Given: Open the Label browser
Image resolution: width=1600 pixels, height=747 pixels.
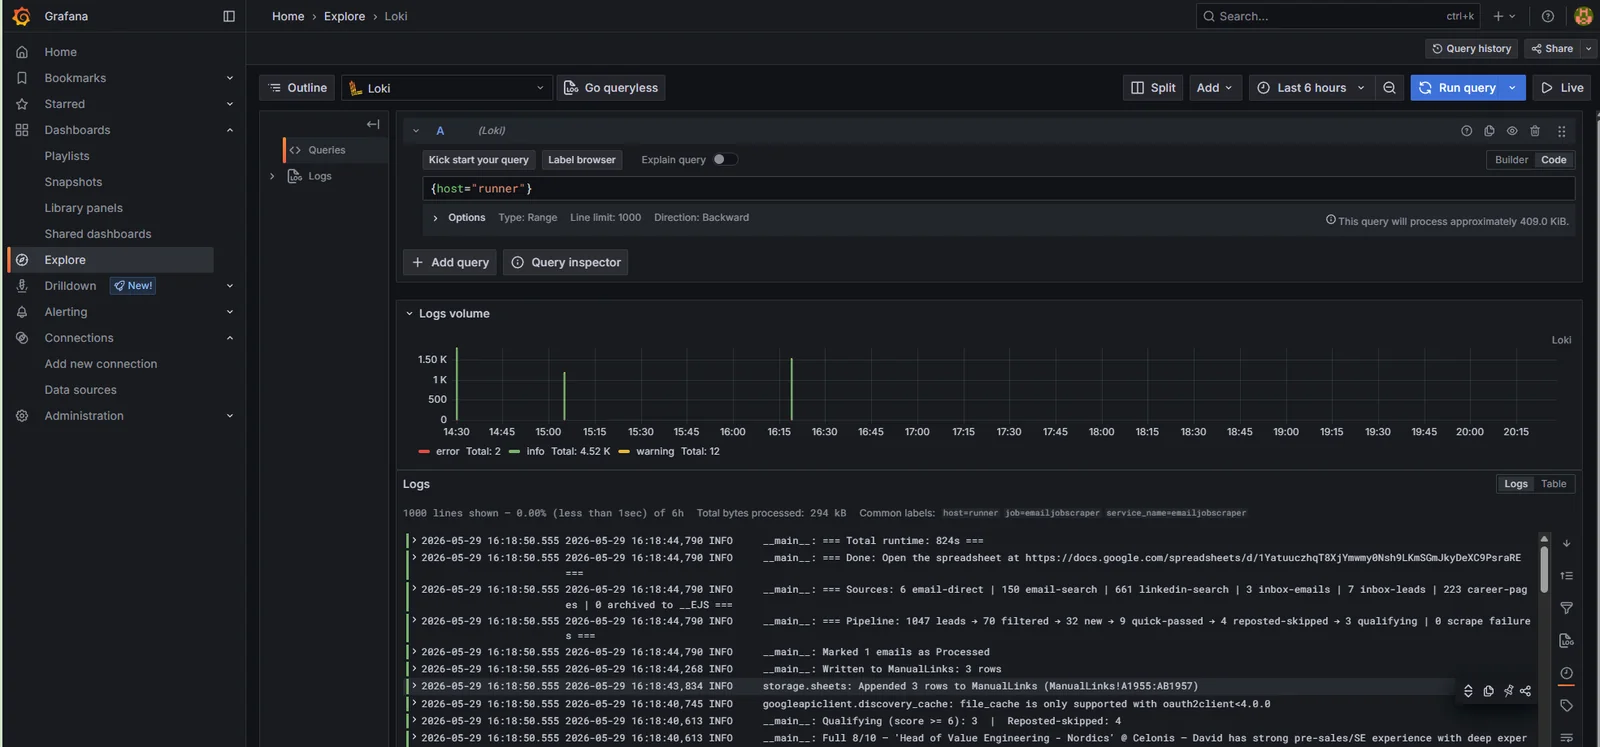Looking at the screenshot, I should 582,160.
